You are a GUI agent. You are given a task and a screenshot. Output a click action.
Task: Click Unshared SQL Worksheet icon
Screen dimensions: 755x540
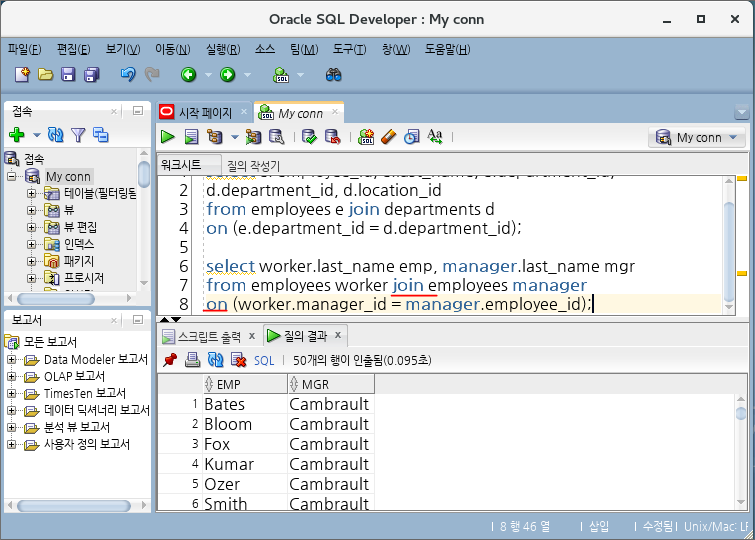(366, 137)
